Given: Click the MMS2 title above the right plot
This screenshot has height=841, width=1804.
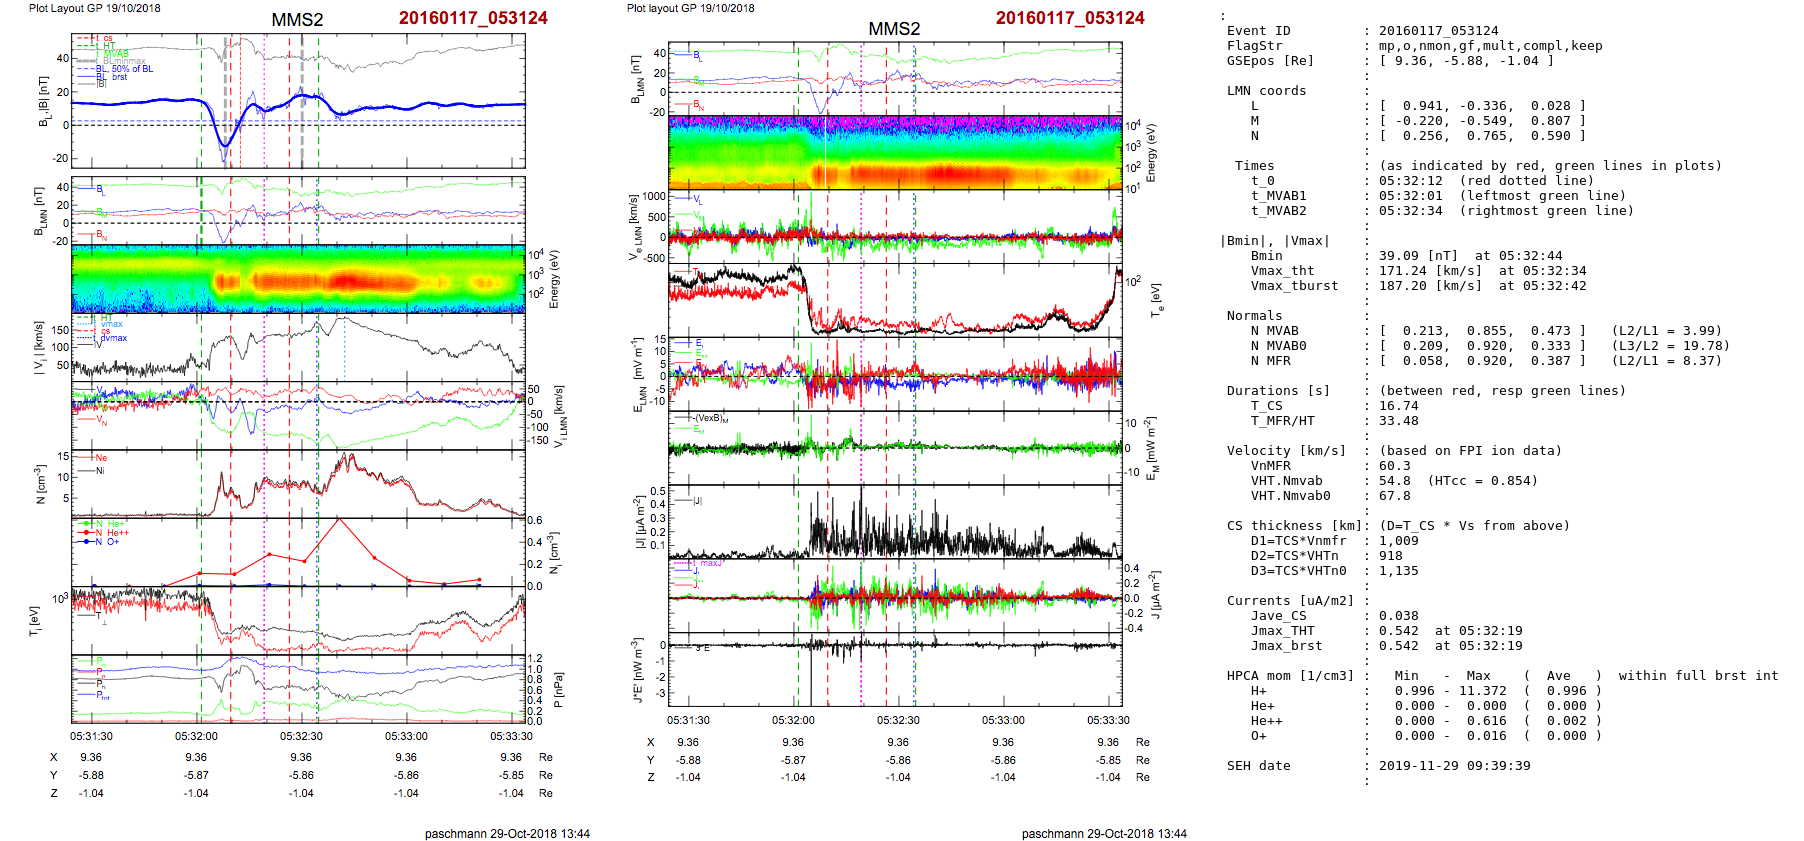Looking at the screenshot, I should point(894,29).
